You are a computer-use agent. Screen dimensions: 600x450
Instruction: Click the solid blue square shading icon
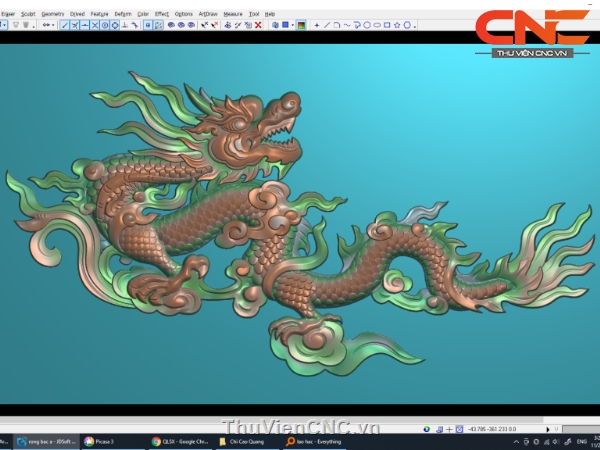coord(285,25)
